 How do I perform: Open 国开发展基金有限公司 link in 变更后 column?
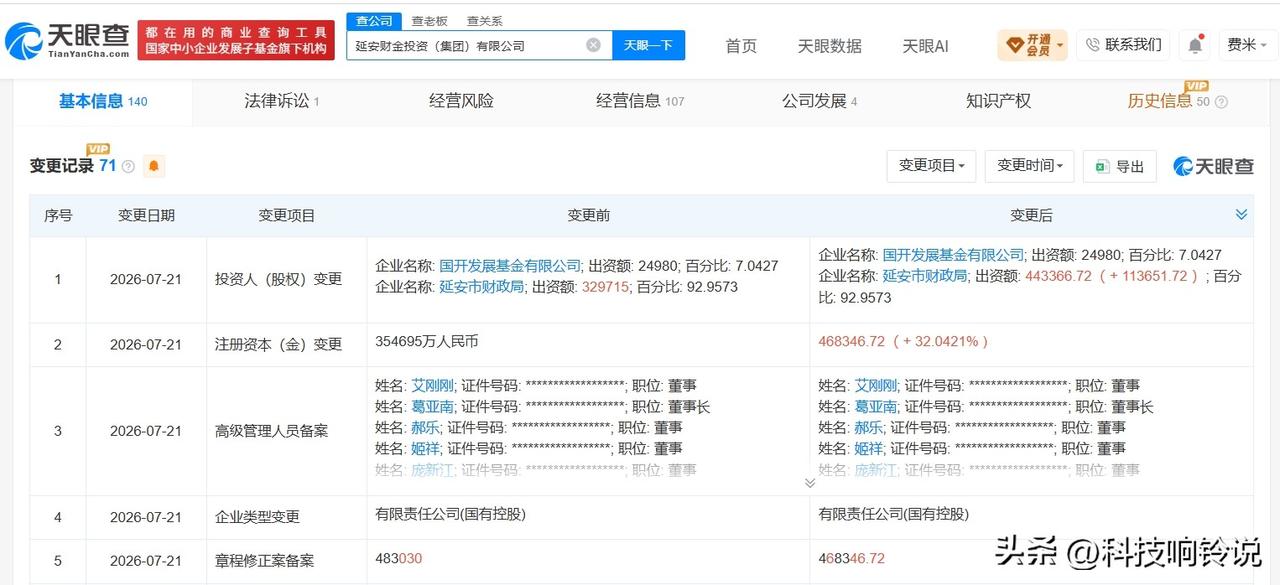pos(954,255)
